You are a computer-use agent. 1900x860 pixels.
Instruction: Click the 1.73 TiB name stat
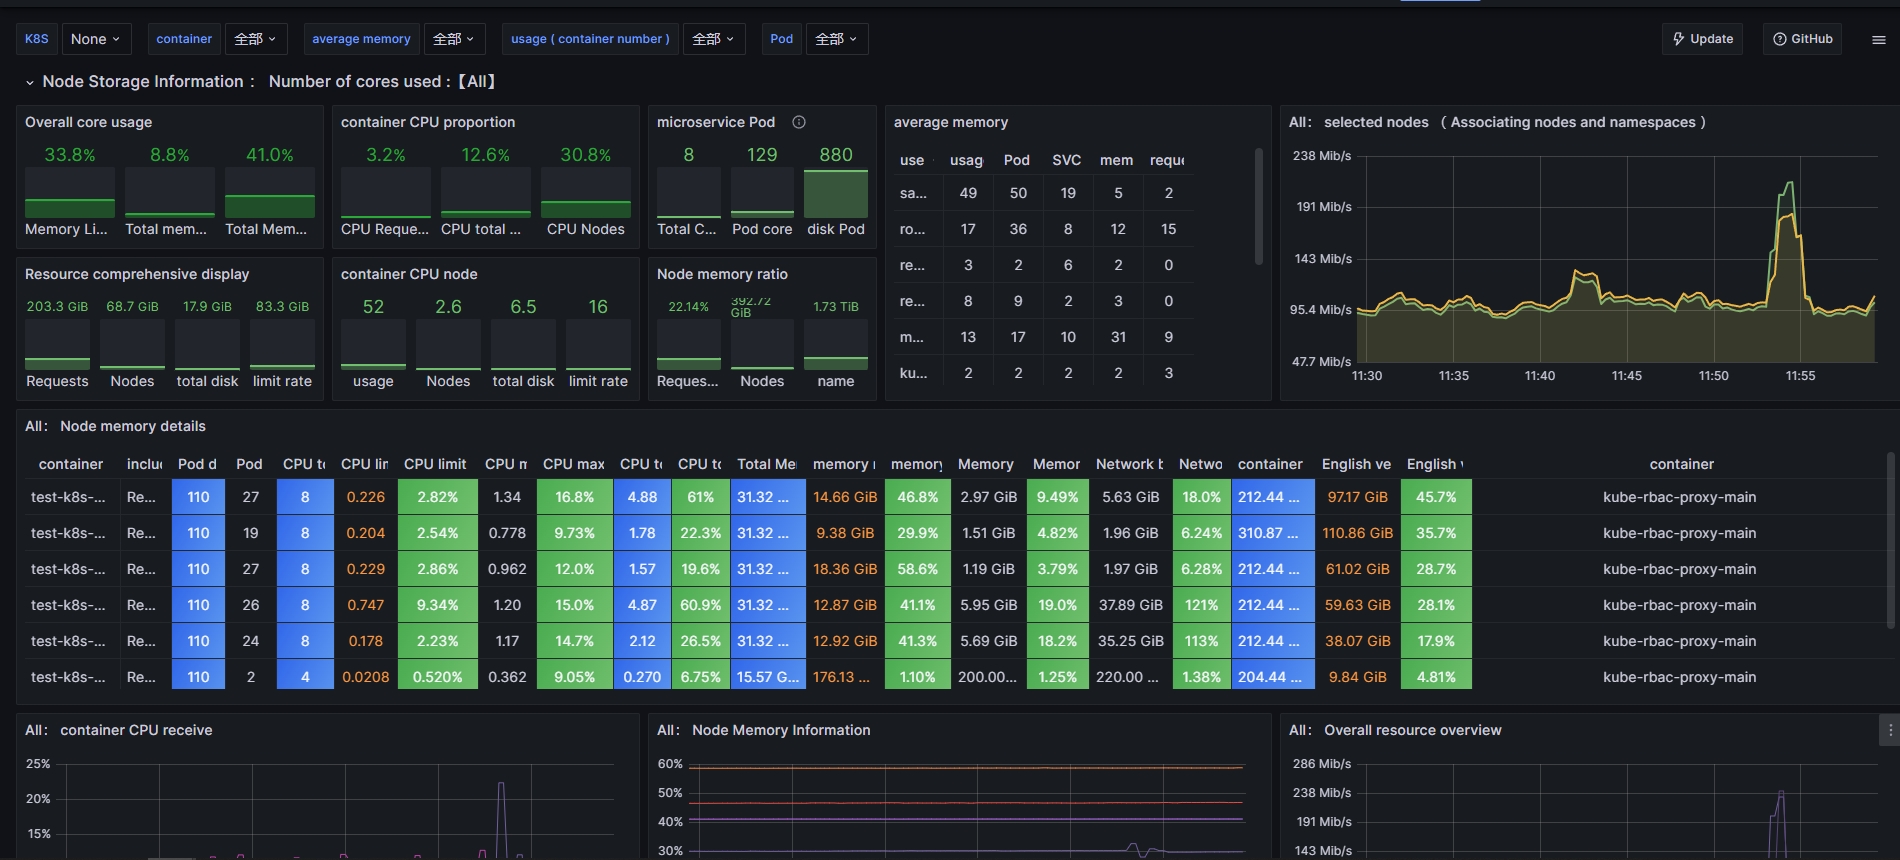[836, 343]
